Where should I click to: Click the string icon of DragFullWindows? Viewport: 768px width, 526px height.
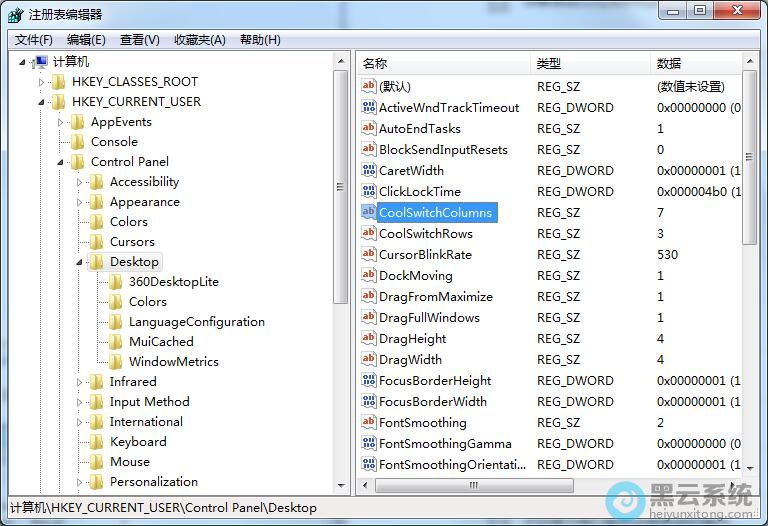(x=368, y=317)
